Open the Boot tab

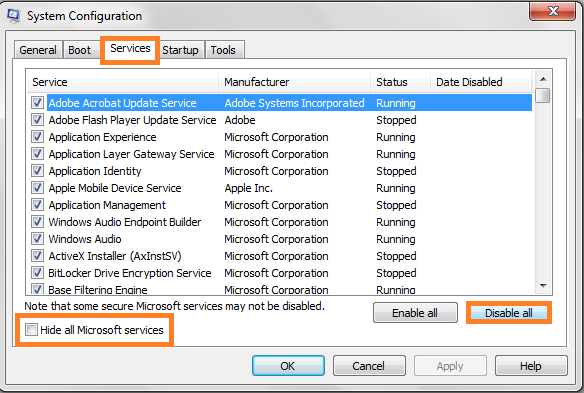[x=79, y=50]
